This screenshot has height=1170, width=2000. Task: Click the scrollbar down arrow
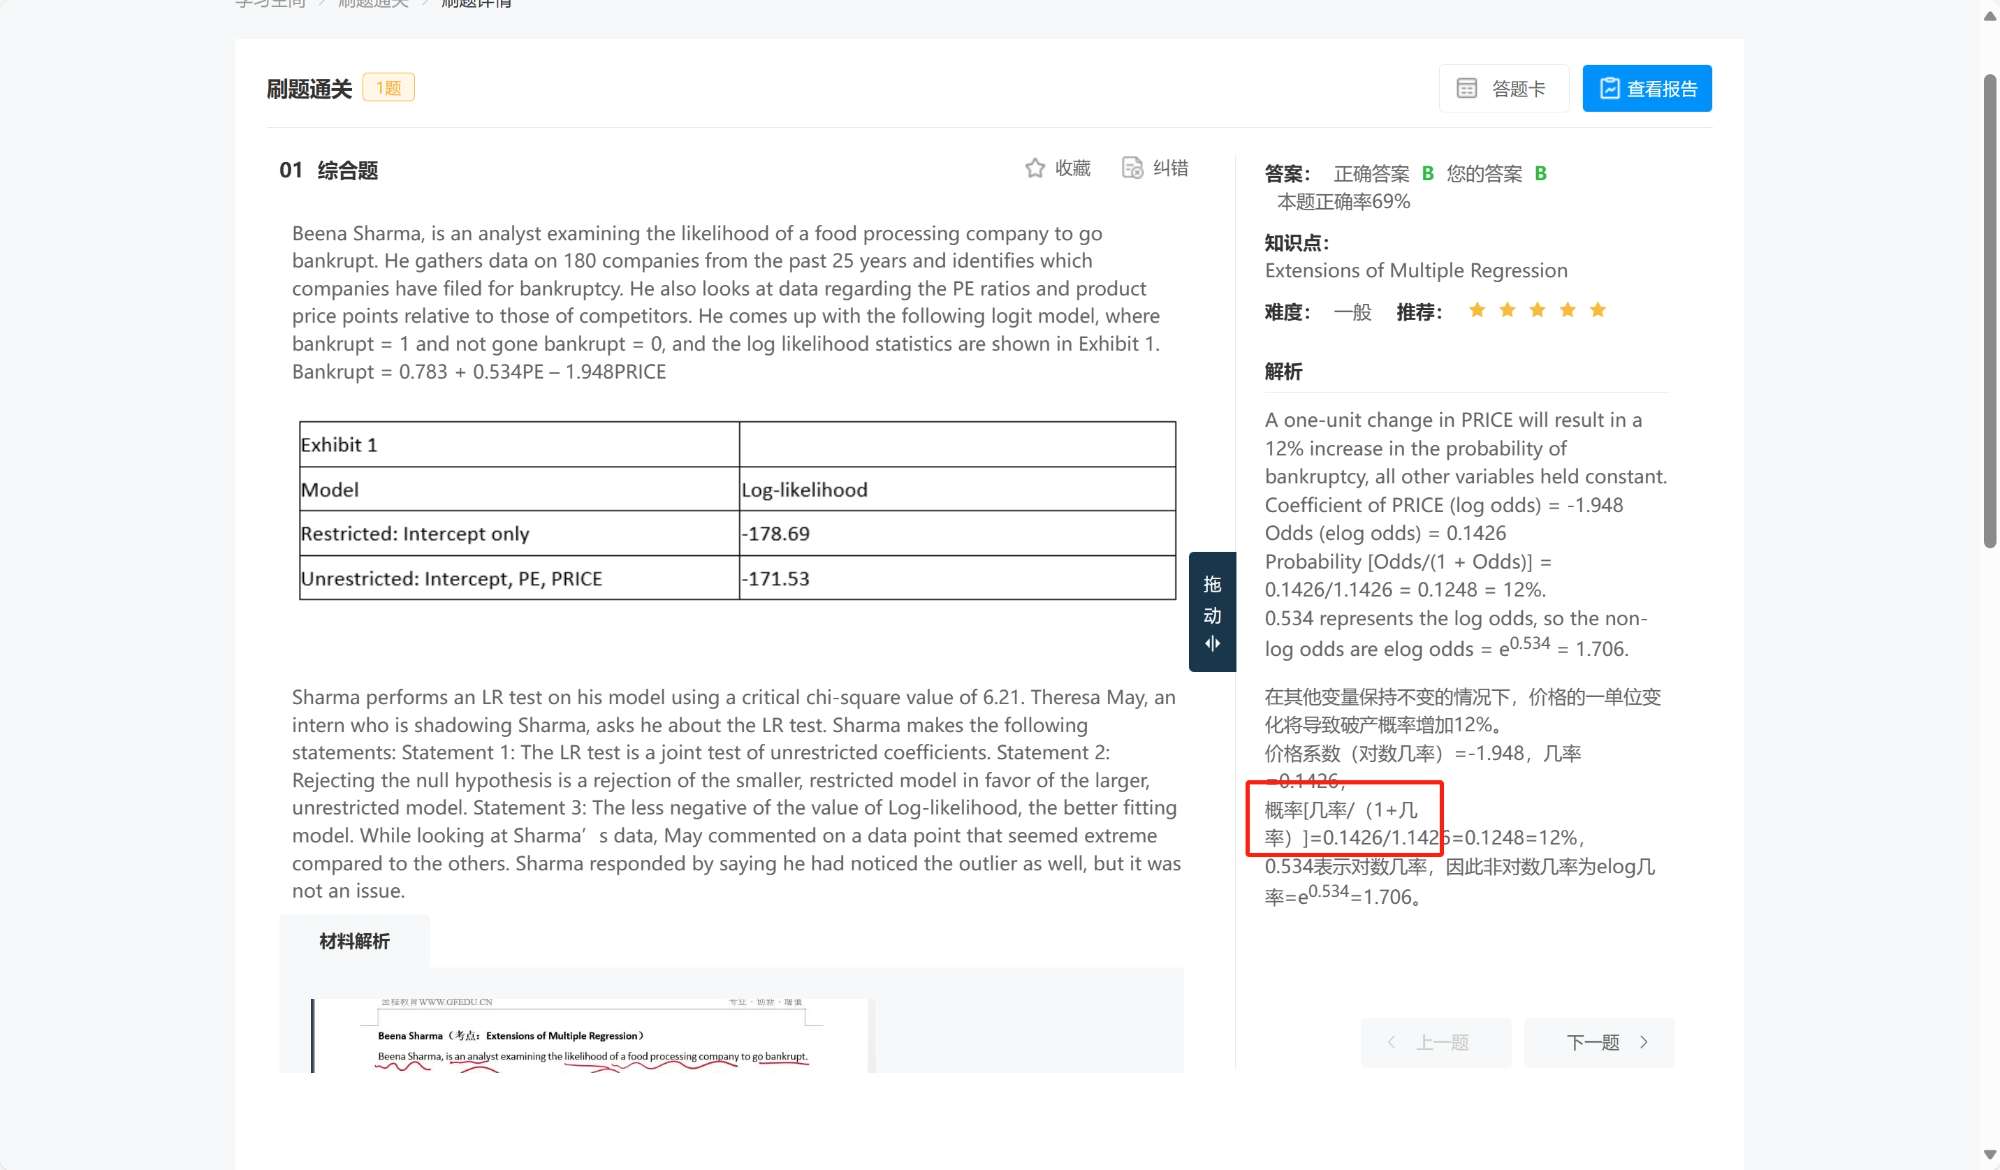click(1989, 1155)
